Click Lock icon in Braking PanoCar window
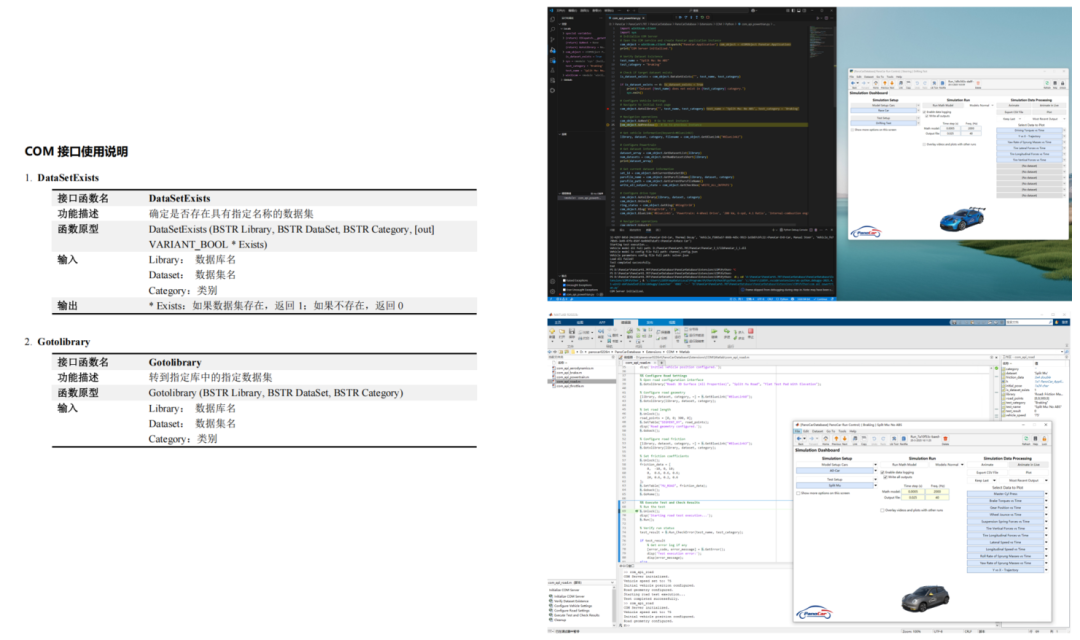Image resolution: width=1080 pixels, height=640 pixels. tap(1044, 438)
